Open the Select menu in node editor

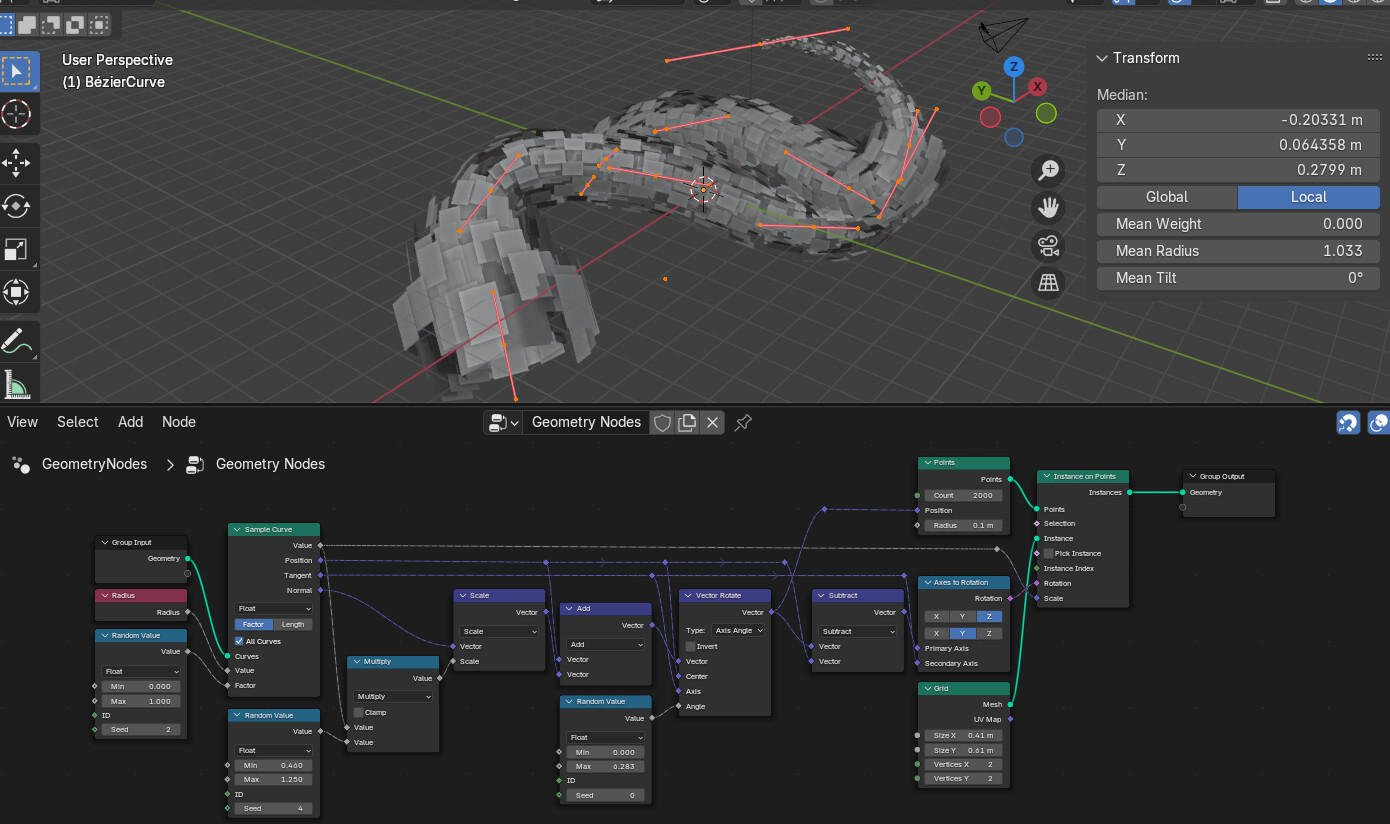pyautogui.click(x=78, y=422)
